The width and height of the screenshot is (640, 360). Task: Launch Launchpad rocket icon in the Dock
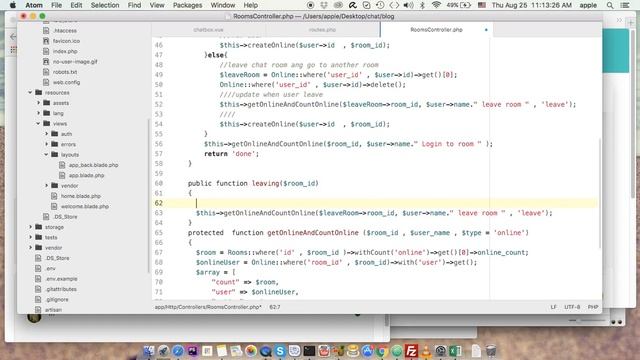163,351
